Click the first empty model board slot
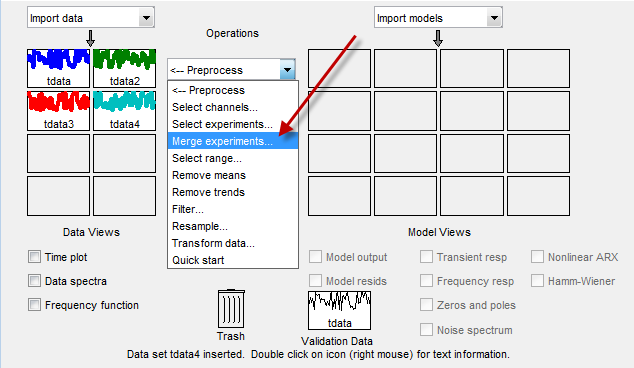This screenshot has height=368, width=634. point(339,68)
